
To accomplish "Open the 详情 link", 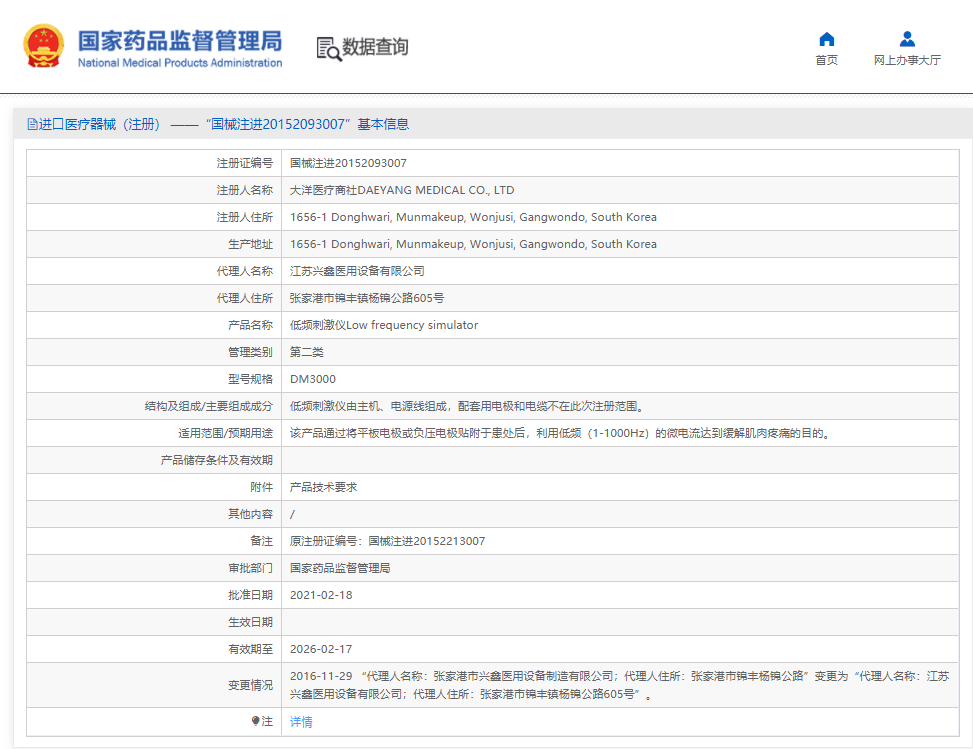I will tap(301, 722).
